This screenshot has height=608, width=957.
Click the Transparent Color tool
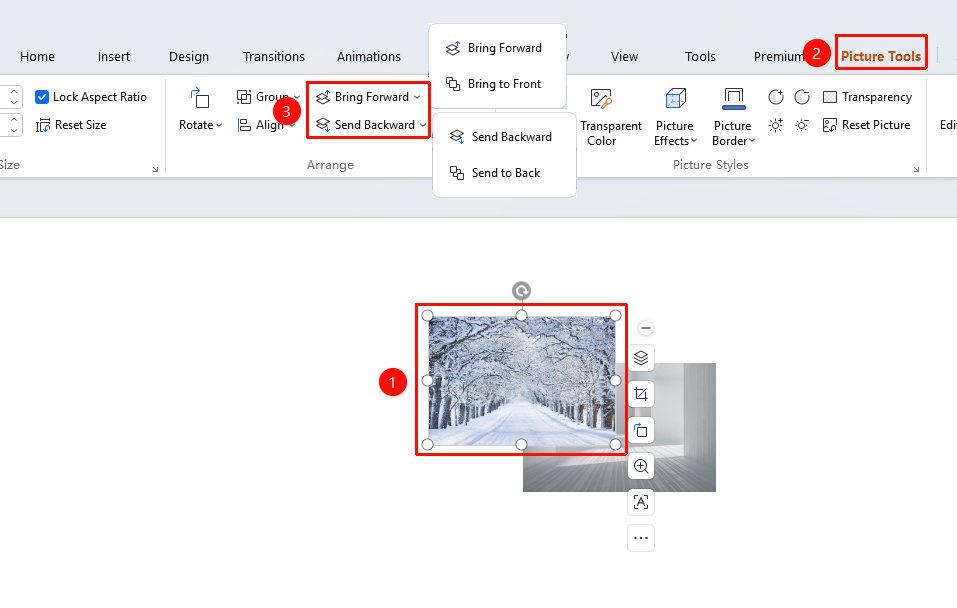[610, 117]
